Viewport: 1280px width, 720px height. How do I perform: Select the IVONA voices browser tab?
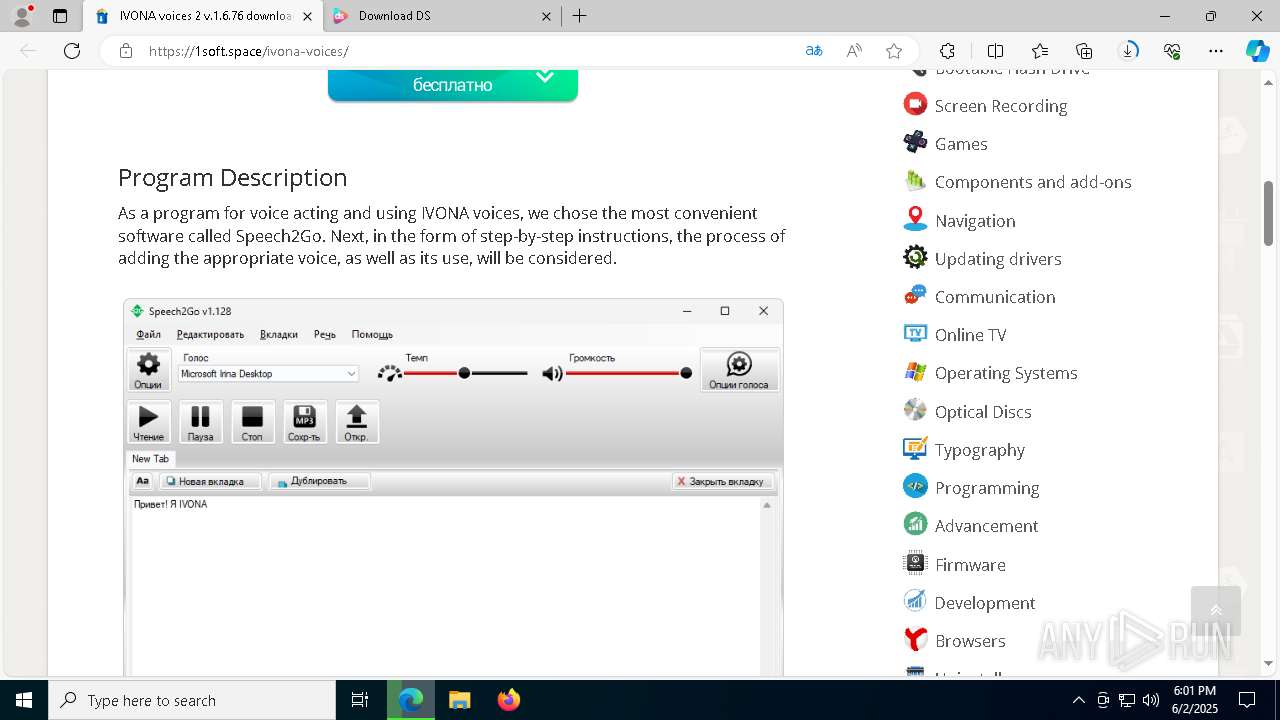[203, 16]
